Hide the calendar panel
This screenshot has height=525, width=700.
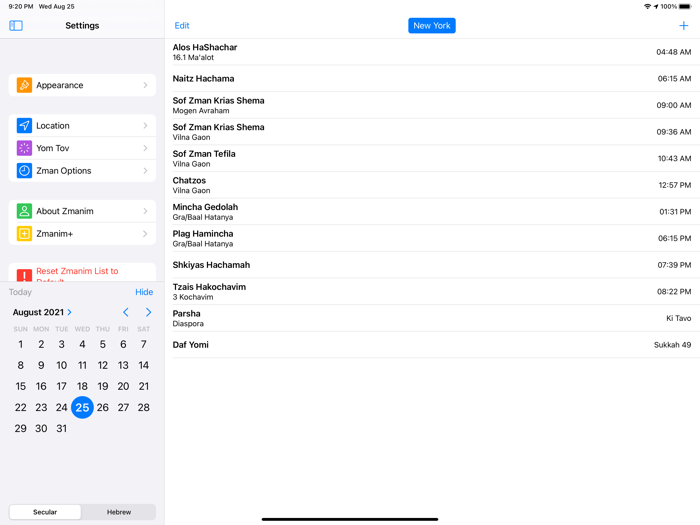click(144, 292)
